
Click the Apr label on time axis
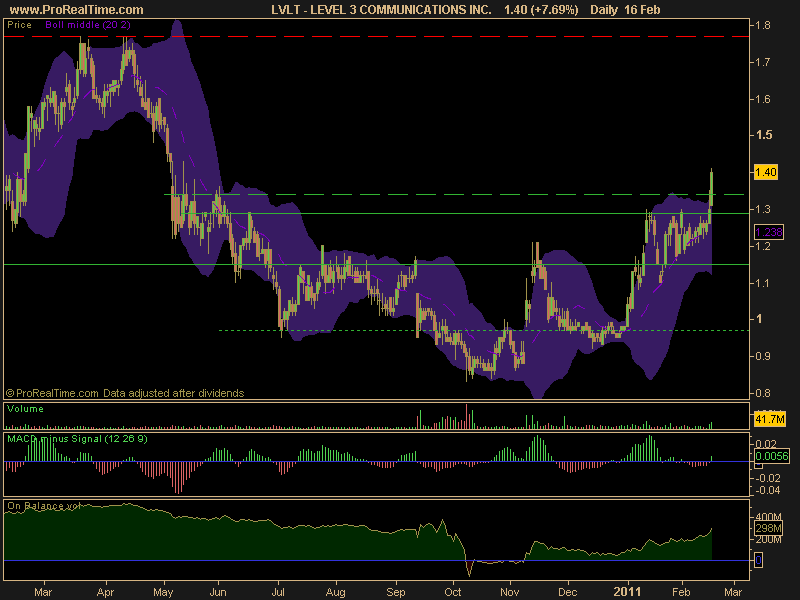tap(106, 592)
